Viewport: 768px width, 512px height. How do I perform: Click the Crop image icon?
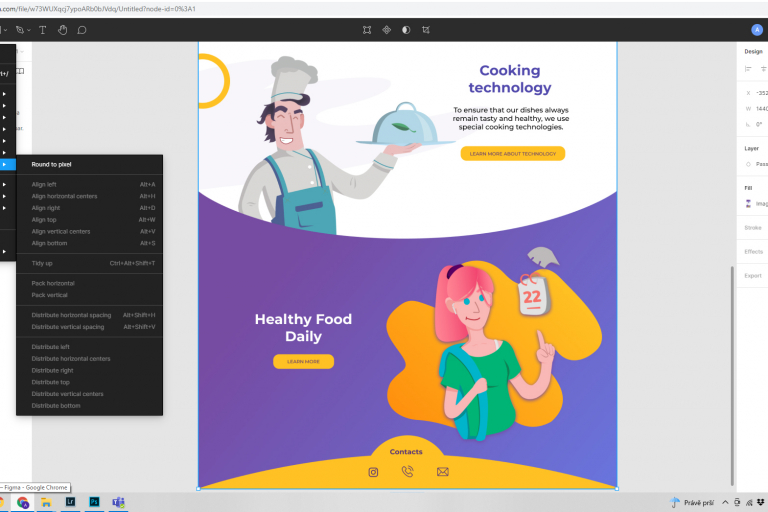tap(426, 30)
